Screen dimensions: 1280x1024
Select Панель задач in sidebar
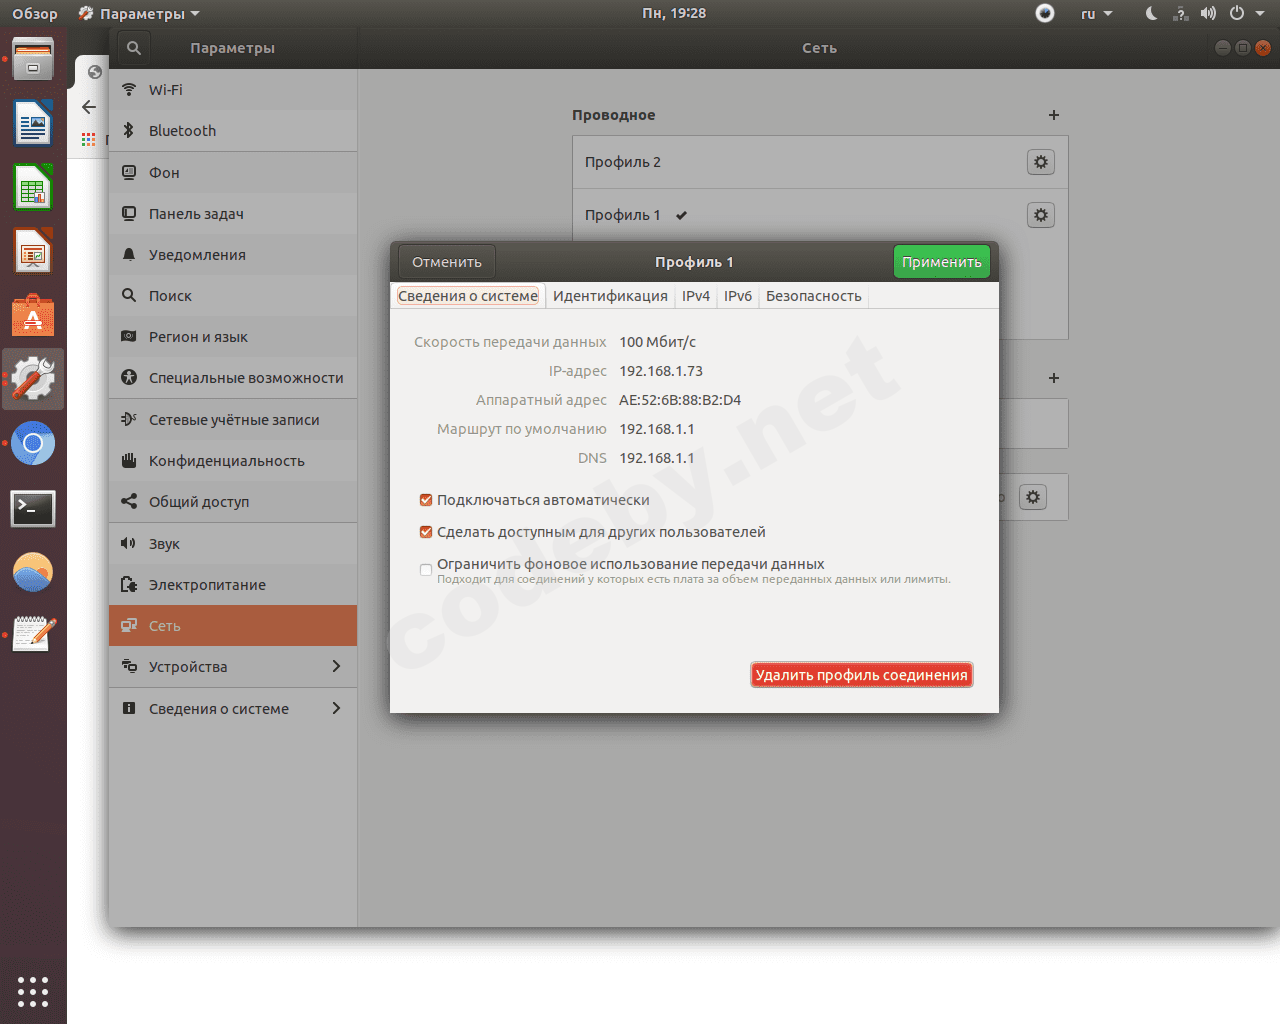pos(233,214)
